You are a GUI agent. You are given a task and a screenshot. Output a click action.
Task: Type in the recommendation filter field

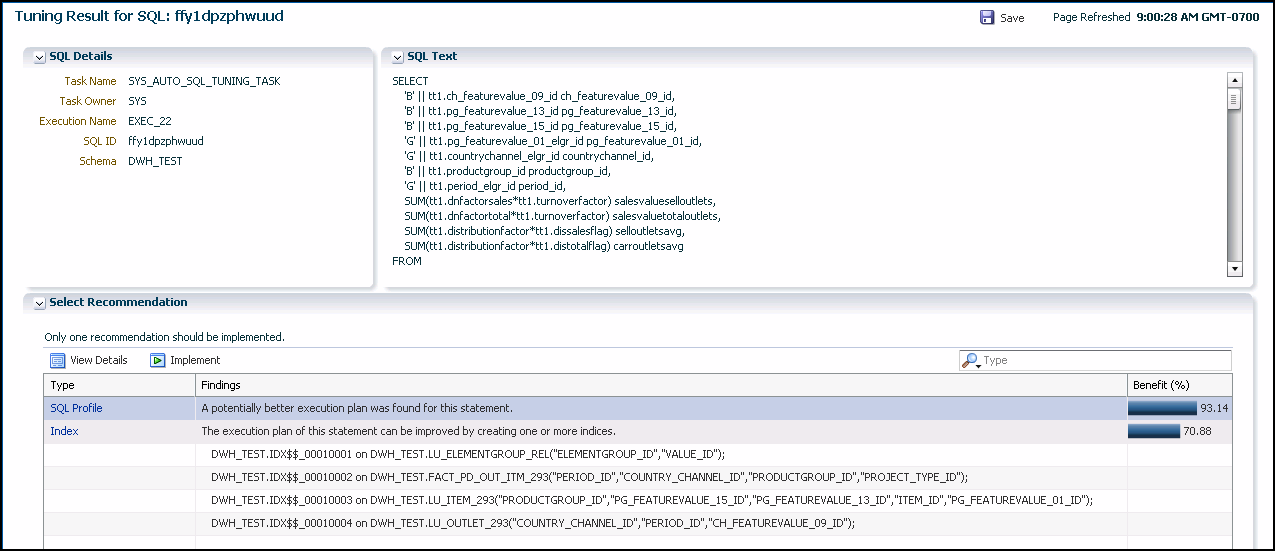click(x=1105, y=360)
